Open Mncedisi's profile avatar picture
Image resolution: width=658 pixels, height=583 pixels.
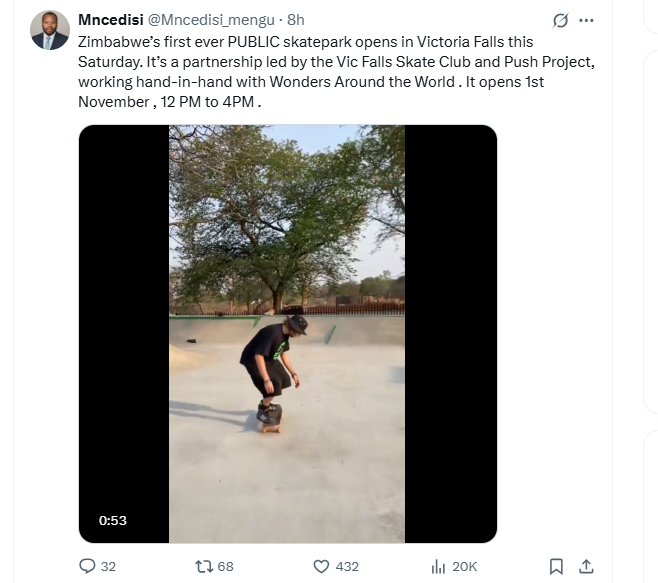[50, 31]
